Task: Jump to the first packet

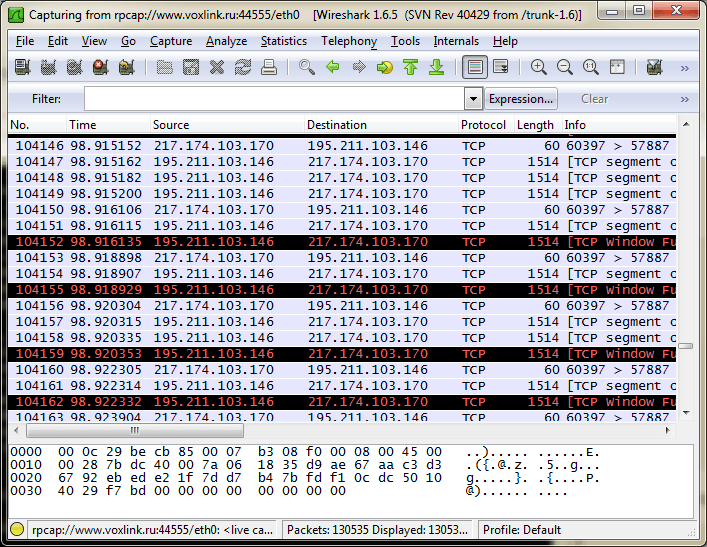Action: click(411, 67)
